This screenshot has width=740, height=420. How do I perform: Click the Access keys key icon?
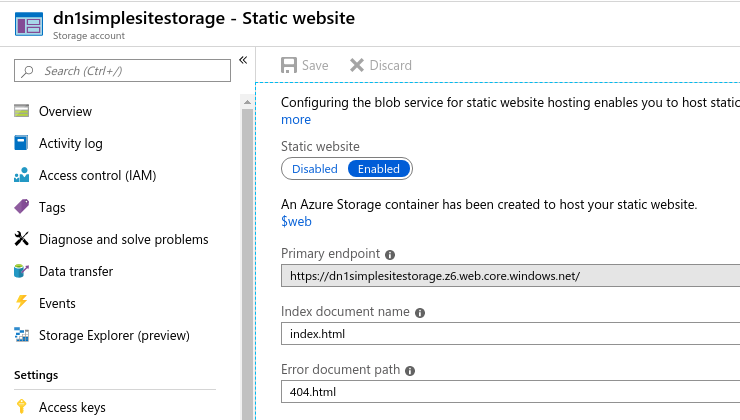click(22, 407)
